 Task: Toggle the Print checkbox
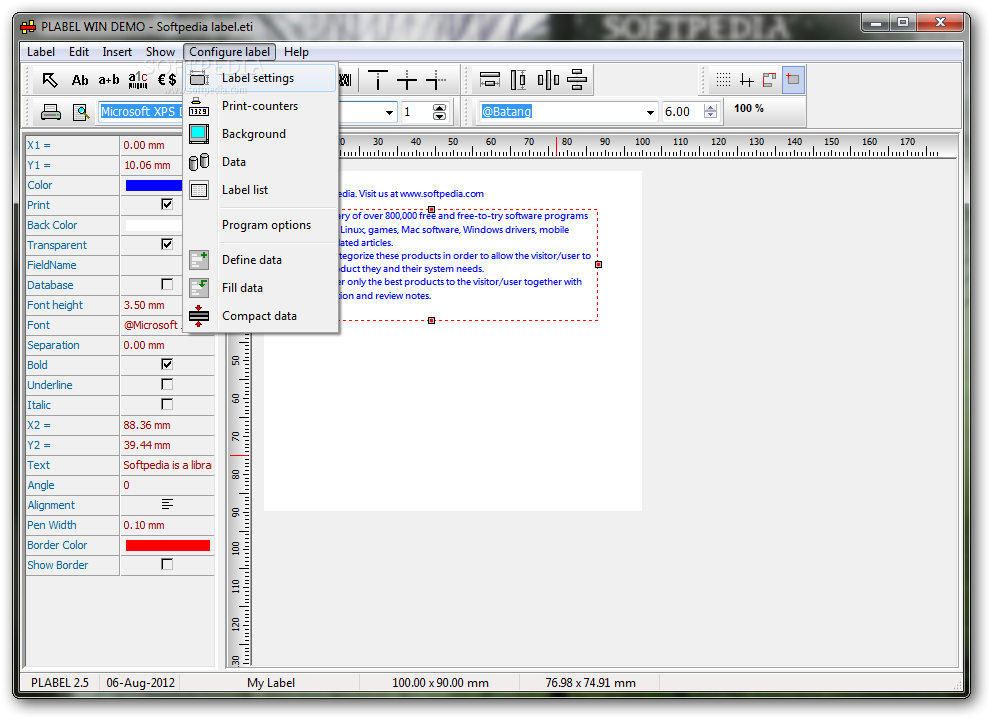tap(167, 204)
